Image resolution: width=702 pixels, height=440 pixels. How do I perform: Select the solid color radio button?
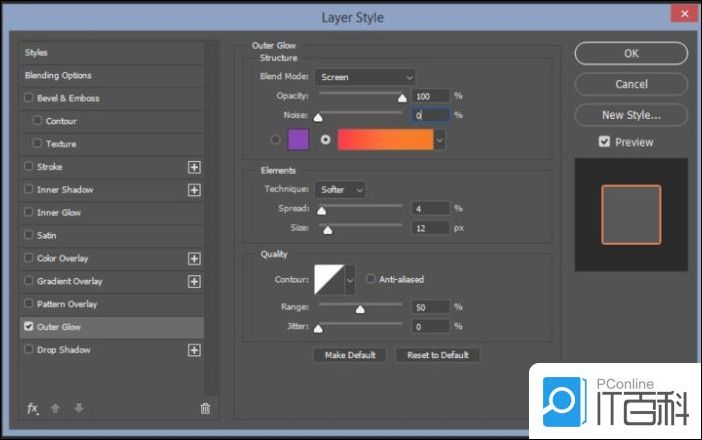pos(275,140)
